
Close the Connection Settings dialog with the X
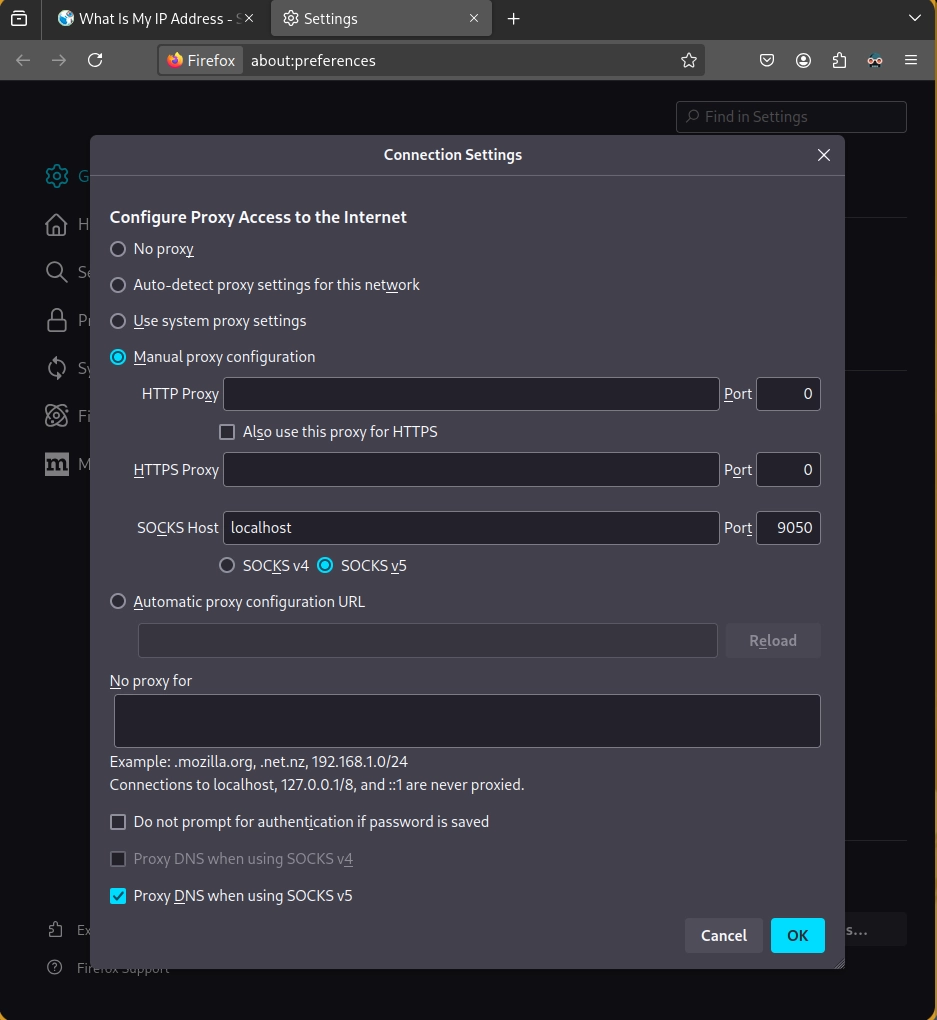click(x=824, y=155)
